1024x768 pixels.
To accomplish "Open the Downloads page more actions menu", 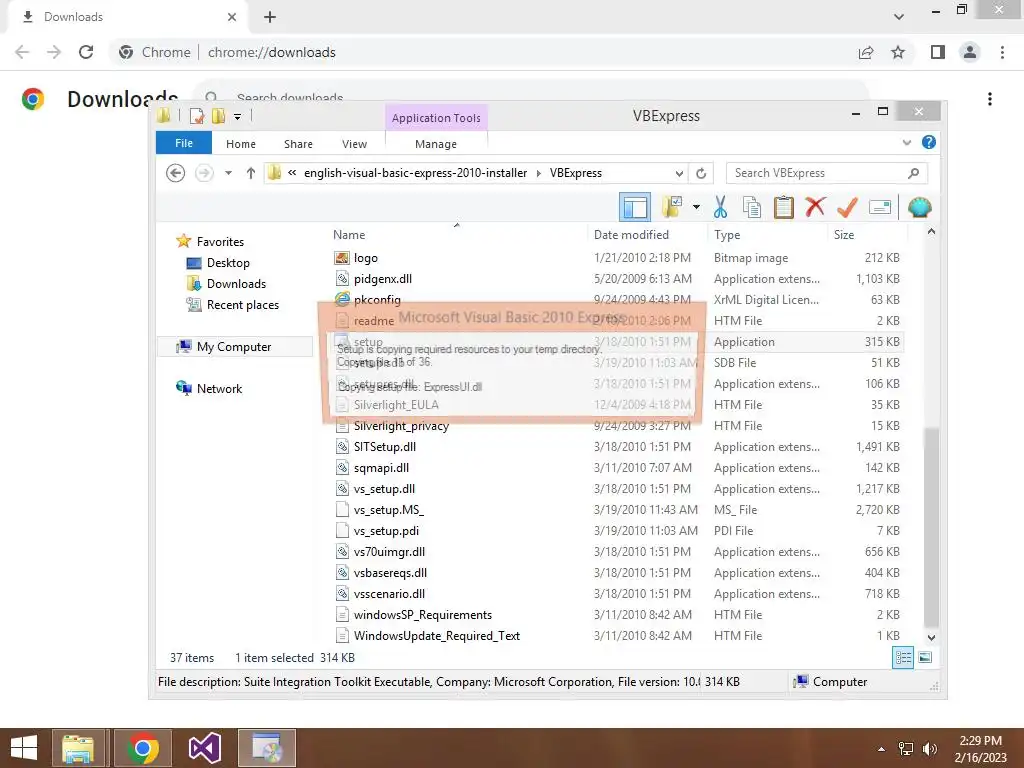I will [990, 99].
